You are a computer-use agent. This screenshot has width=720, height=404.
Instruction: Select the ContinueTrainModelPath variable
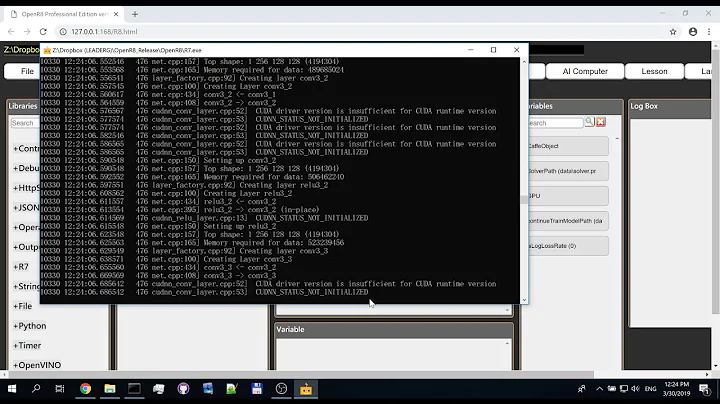click(568, 221)
